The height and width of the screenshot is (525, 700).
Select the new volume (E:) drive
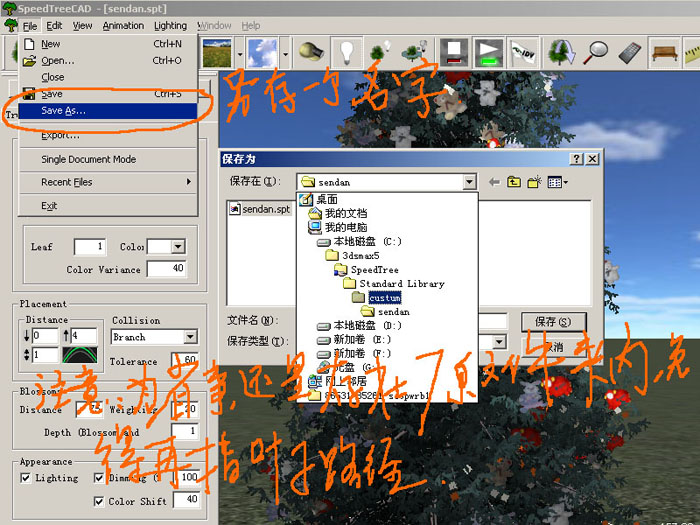pos(354,340)
